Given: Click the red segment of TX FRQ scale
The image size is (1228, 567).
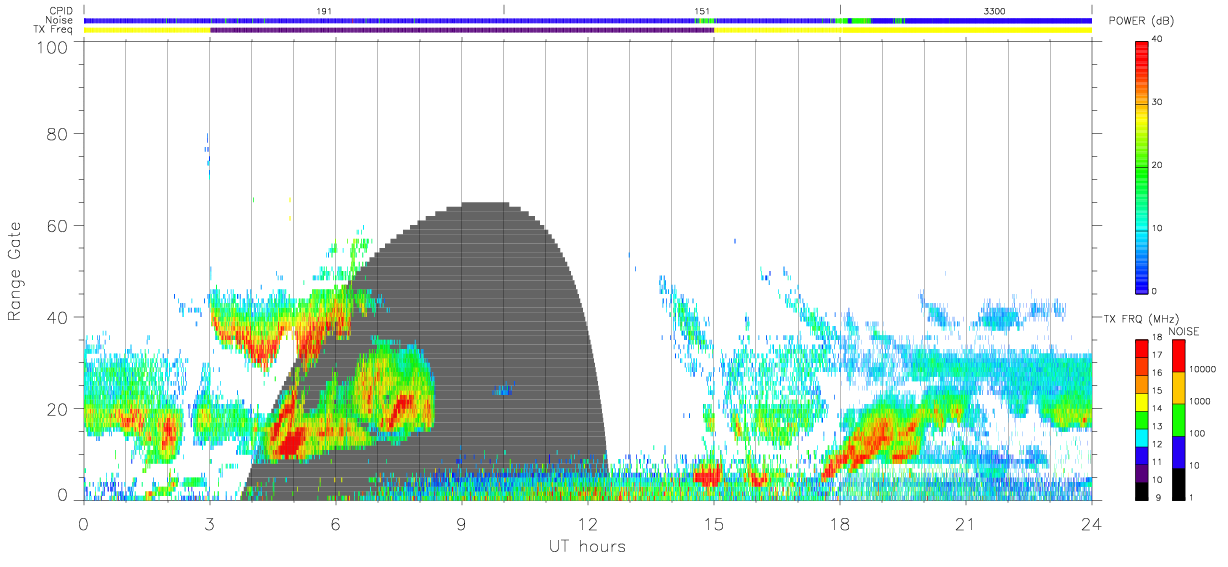Looking at the screenshot, I should click(x=1141, y=347).
